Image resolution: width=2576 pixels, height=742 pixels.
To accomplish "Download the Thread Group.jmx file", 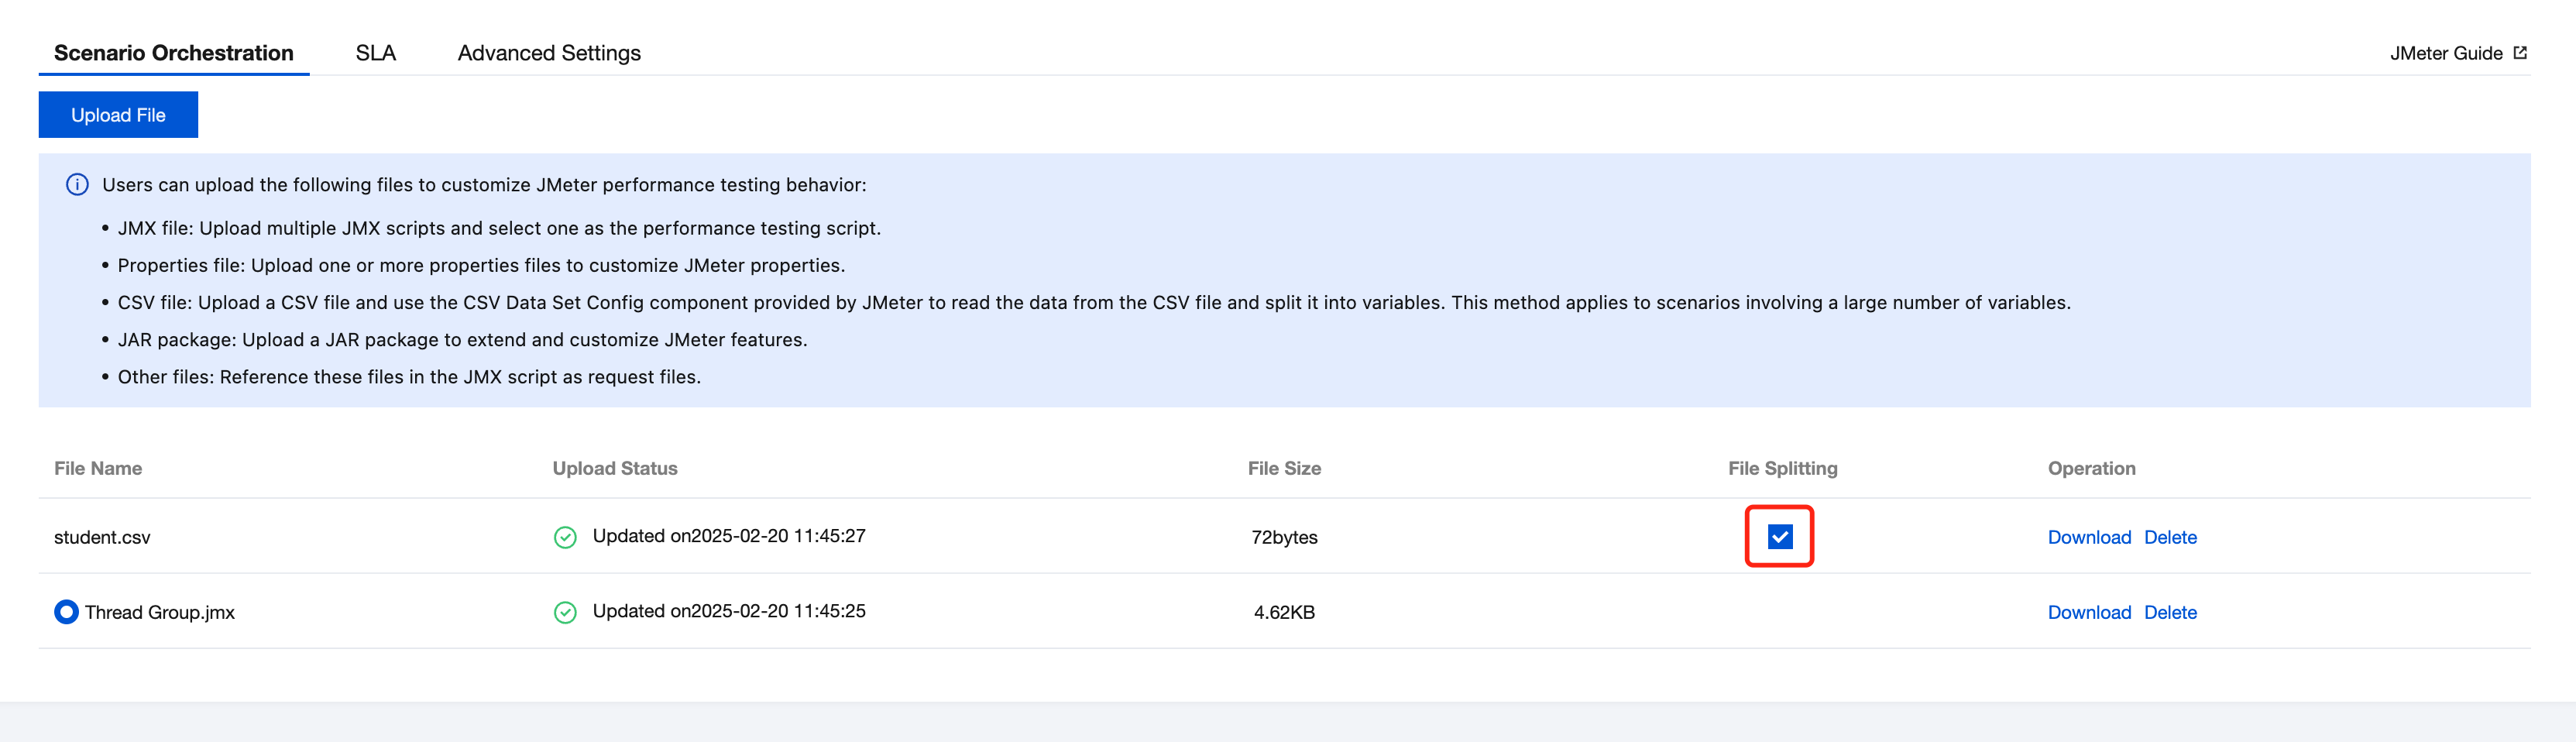I will (x=2089, y=612).
